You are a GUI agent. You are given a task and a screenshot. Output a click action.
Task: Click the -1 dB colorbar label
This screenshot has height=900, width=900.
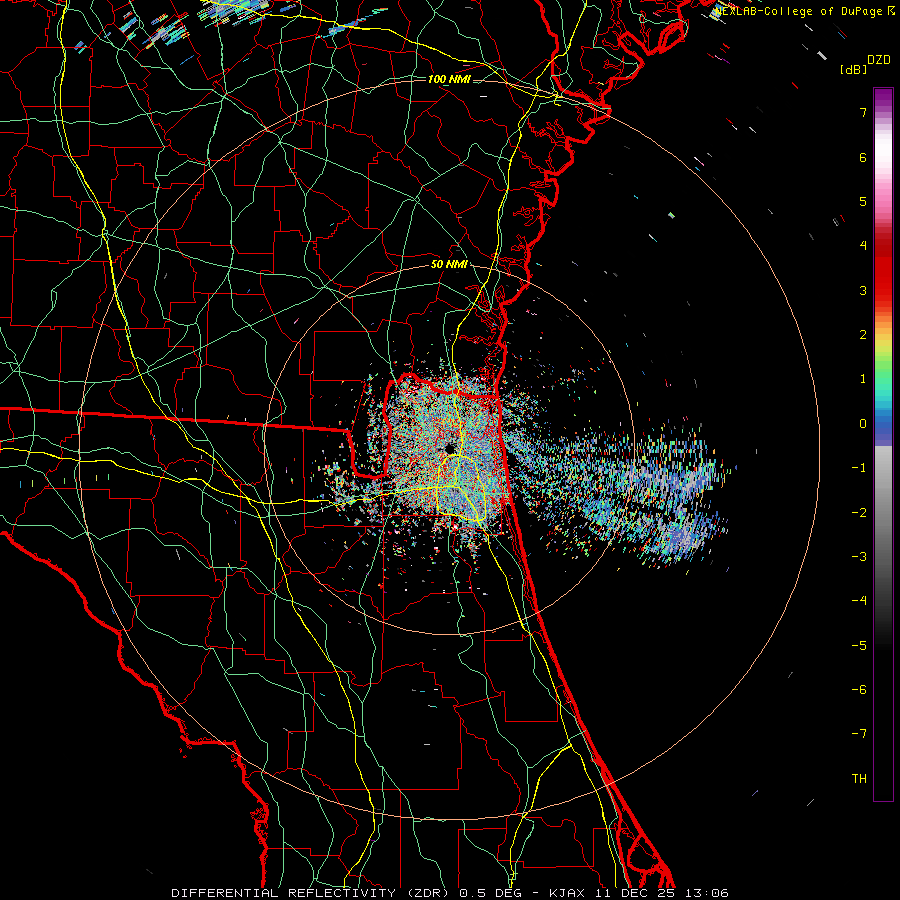tap(859, 468)
